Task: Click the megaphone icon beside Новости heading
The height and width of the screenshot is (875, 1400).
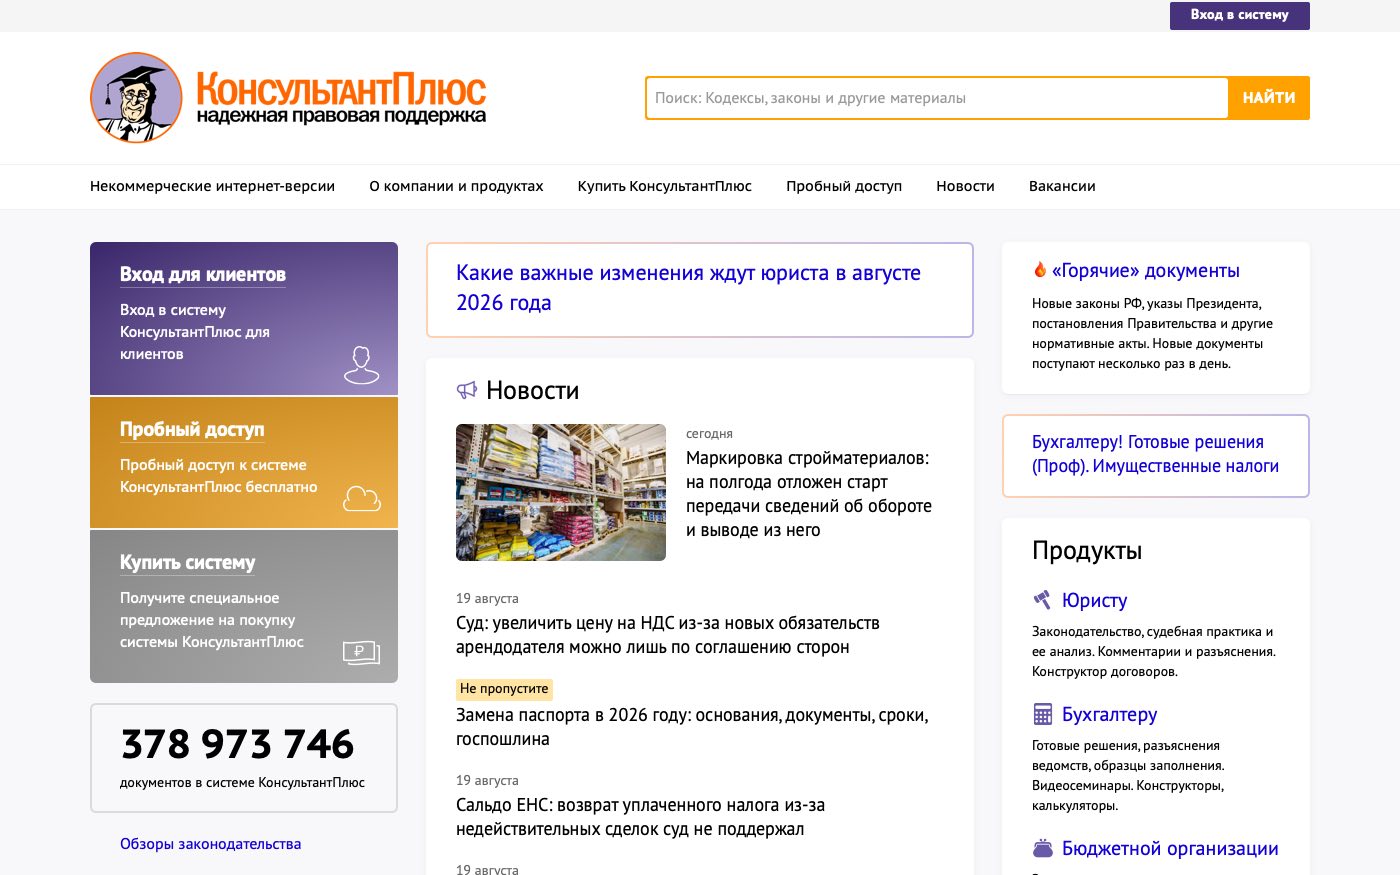Action: (x=467, y=390)
